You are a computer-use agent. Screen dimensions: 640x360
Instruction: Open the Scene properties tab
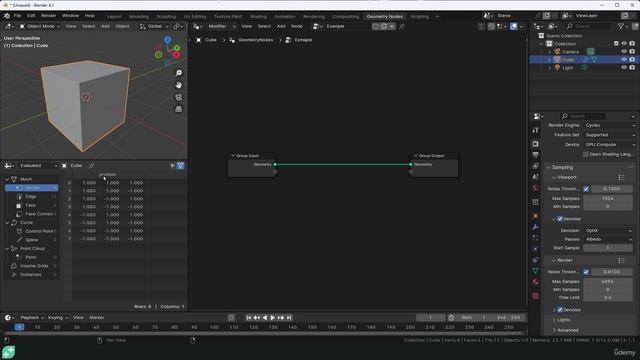click(536, 177)
